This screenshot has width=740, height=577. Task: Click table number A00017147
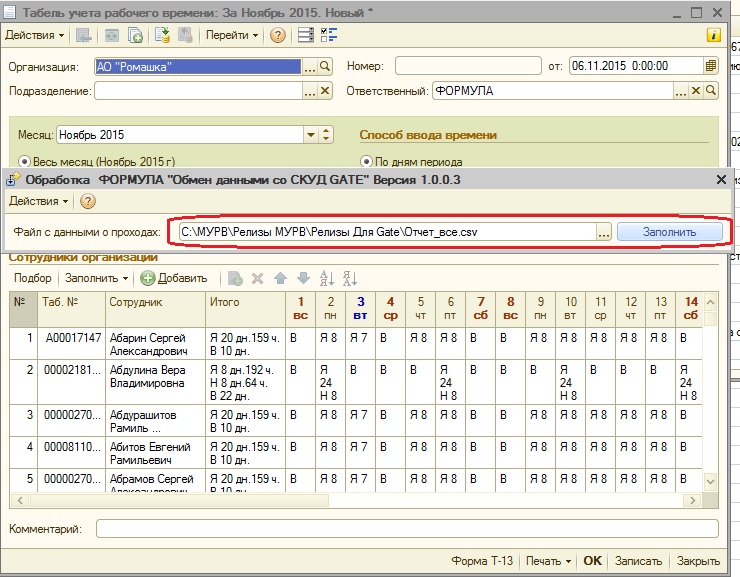73,338
